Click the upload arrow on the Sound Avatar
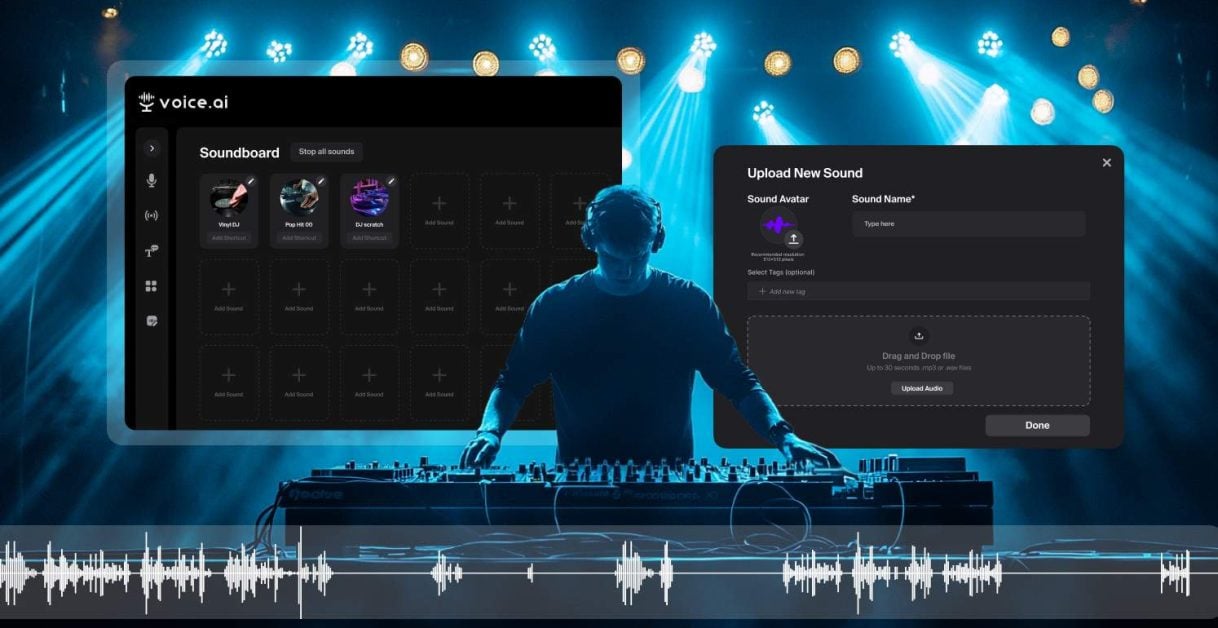The image size is (1218, 628). pyautogui.click(x=794, y=240)
